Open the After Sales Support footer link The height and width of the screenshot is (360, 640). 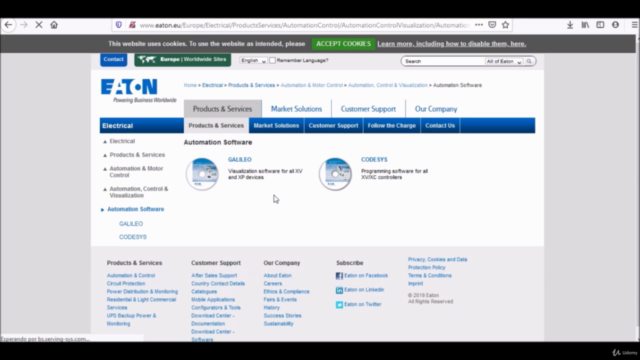(x=214, y=276)
